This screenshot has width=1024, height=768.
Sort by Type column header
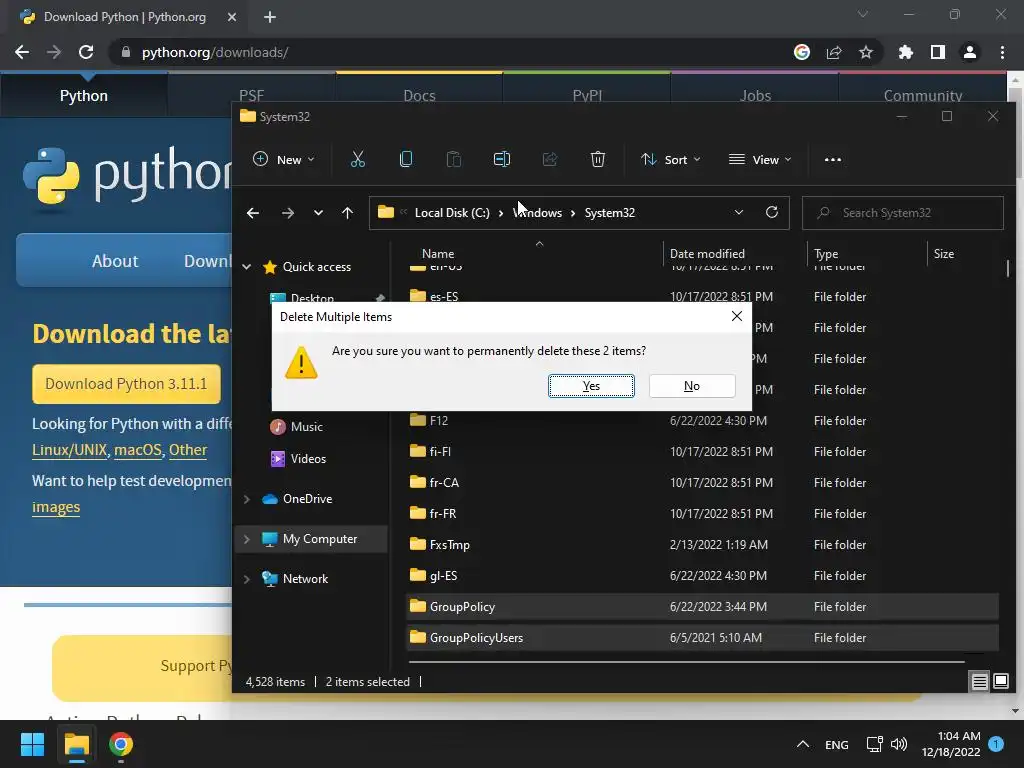pyautogui.click(x=826, y=253)
